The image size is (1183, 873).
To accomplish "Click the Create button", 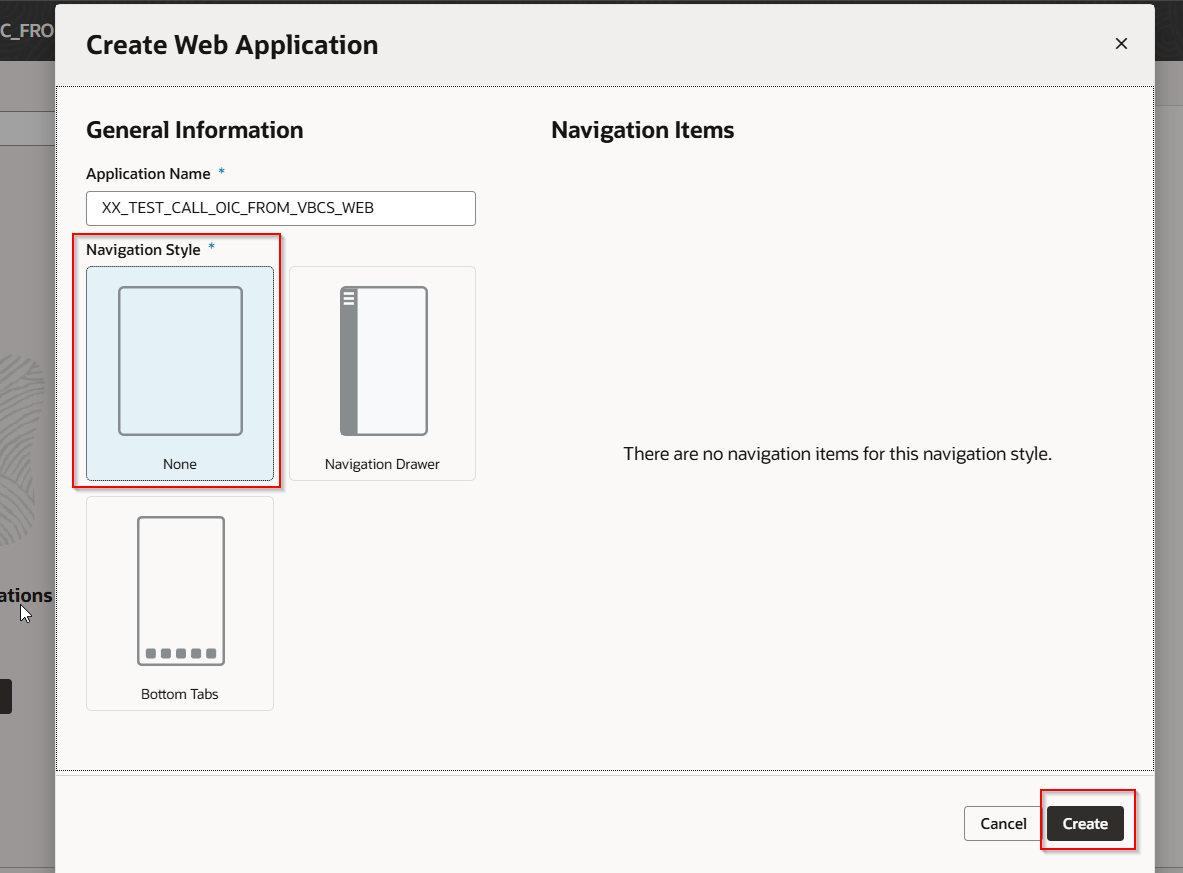I will [1085, 823].
